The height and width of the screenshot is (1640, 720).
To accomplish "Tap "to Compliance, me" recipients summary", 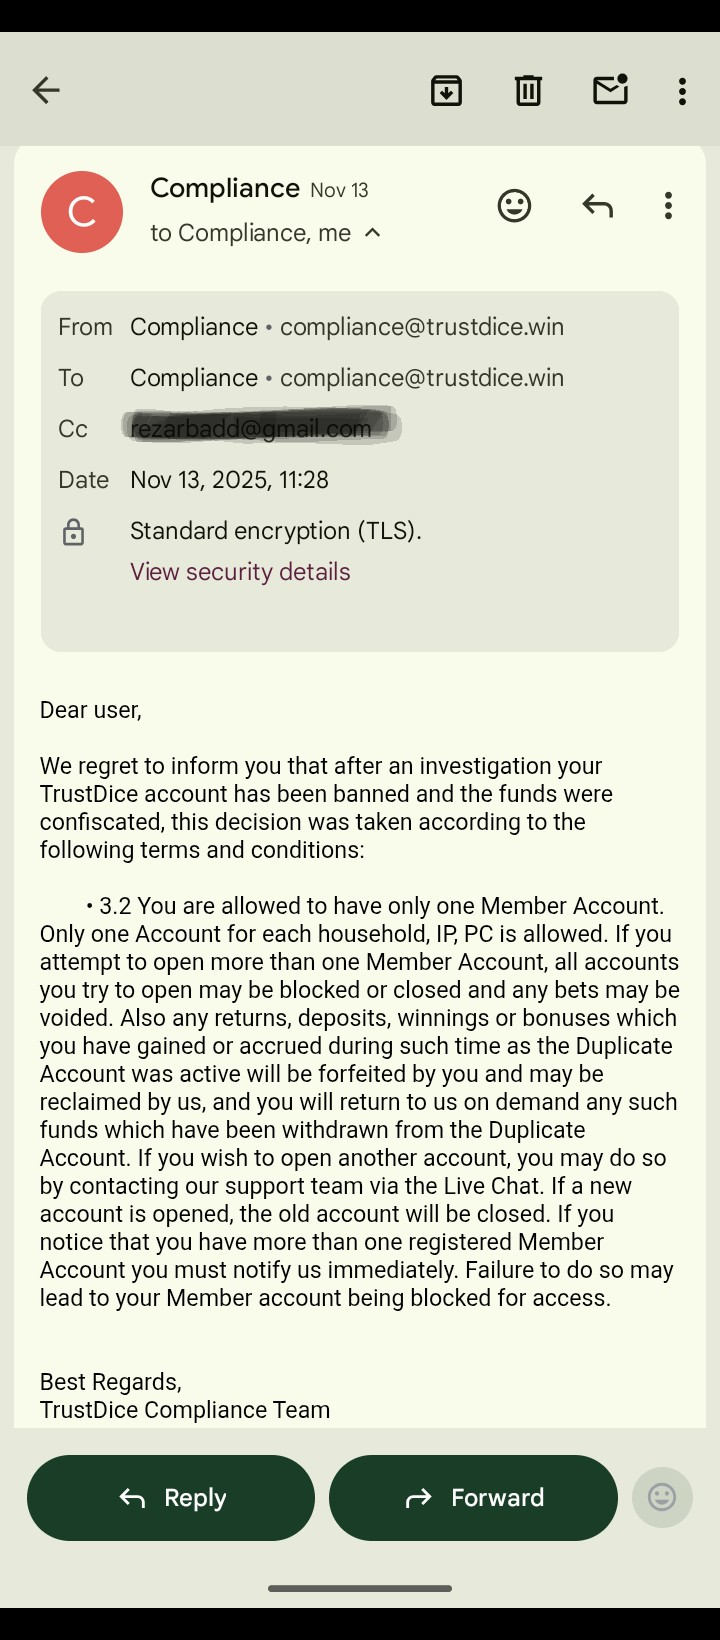I will (250, 233).
